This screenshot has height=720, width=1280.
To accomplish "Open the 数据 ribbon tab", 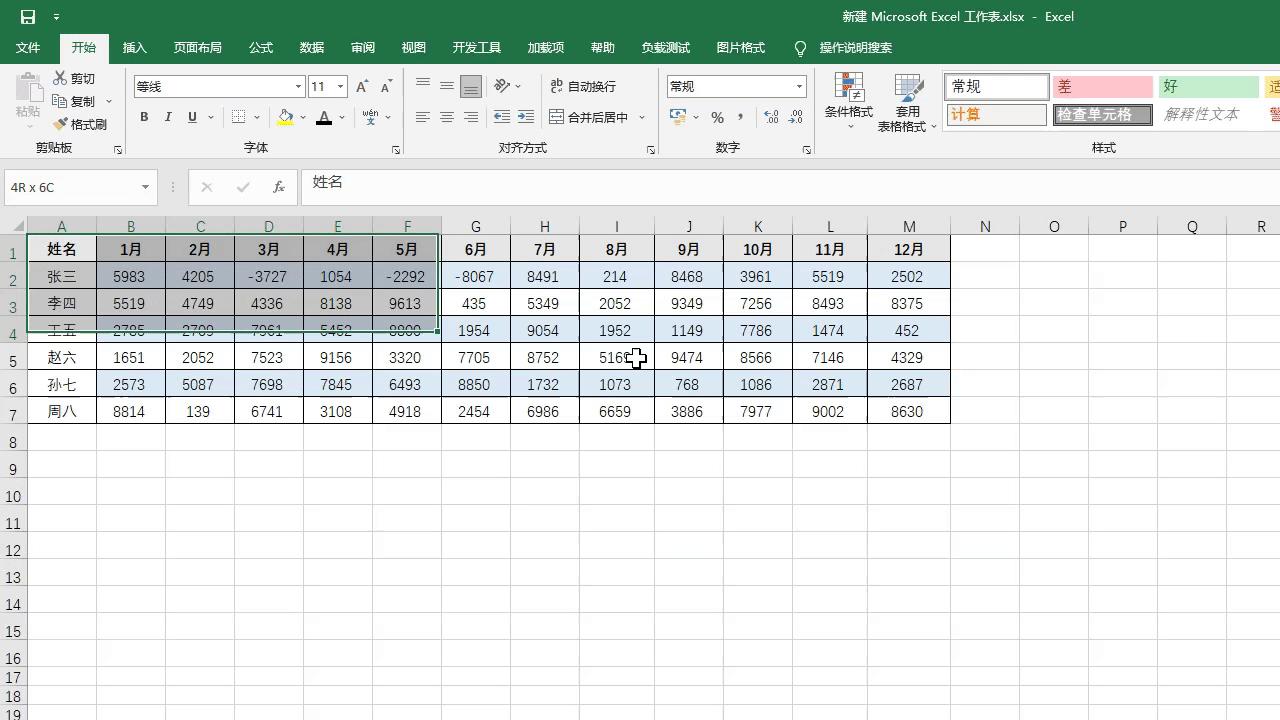I will [311, 47].
